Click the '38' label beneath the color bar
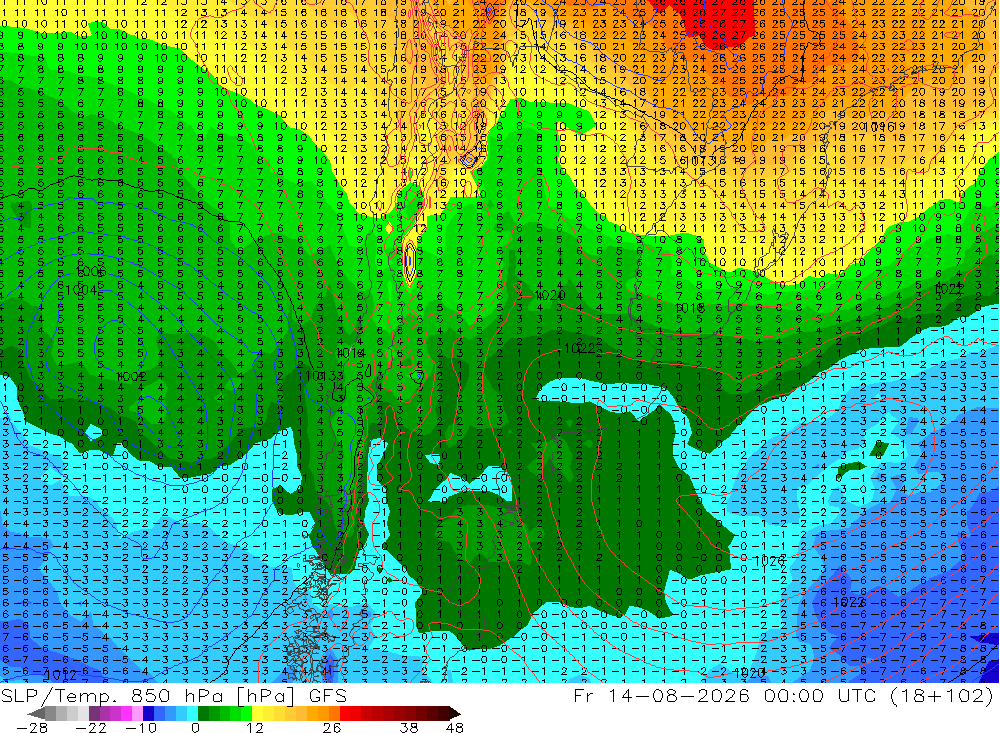 pyautogui.click(x=409, y=727)
